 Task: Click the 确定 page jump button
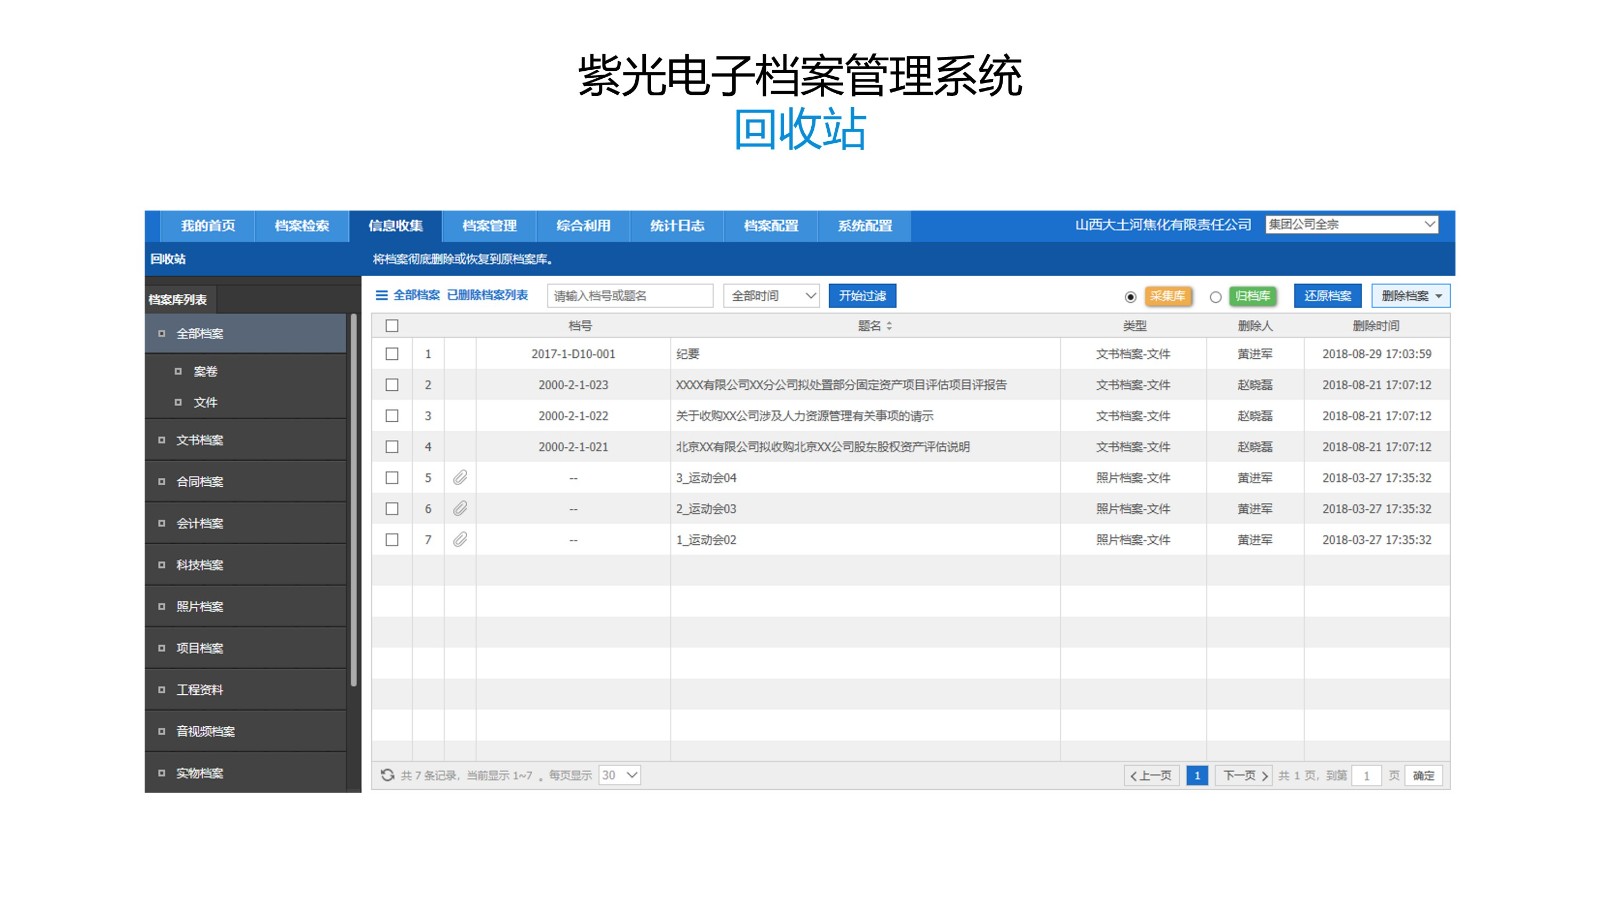(x=1424, y=776)
